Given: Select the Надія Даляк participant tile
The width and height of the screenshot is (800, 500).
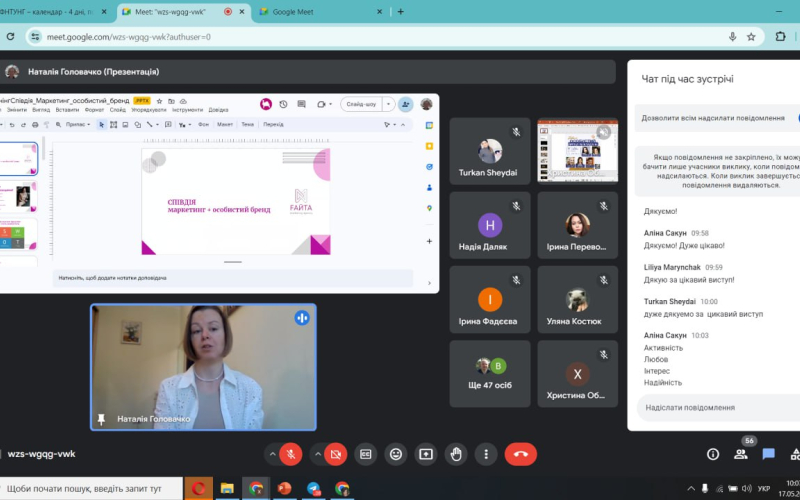Looking at the screenshot, I should tap(490, 226).
